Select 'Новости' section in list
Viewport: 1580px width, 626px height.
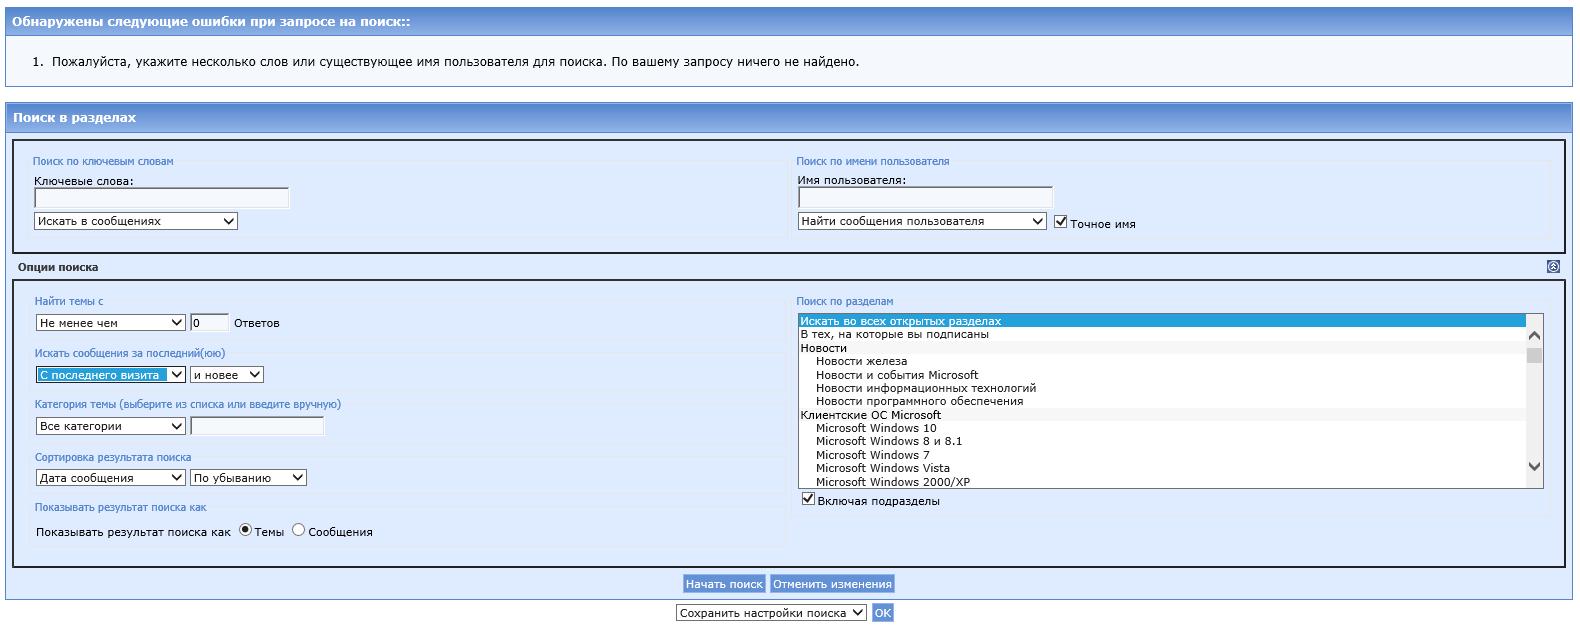(1162, 348)
